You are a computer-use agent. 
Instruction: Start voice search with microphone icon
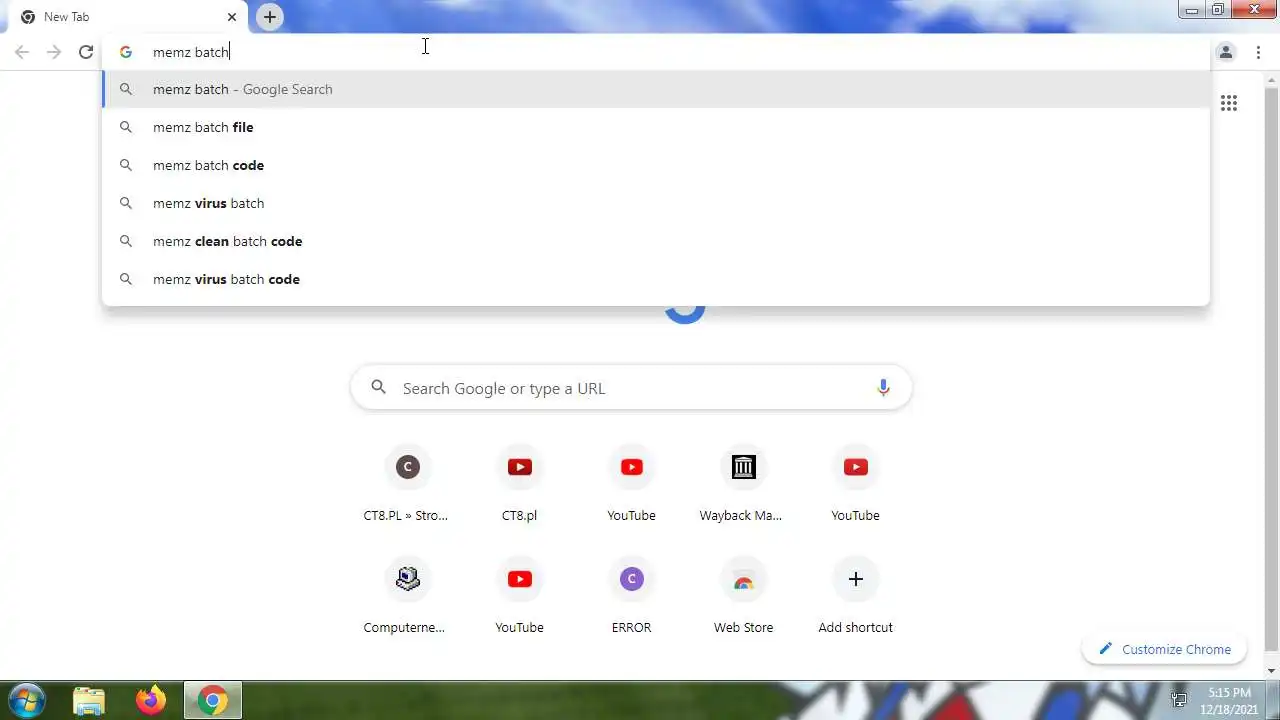pos(883,388)
